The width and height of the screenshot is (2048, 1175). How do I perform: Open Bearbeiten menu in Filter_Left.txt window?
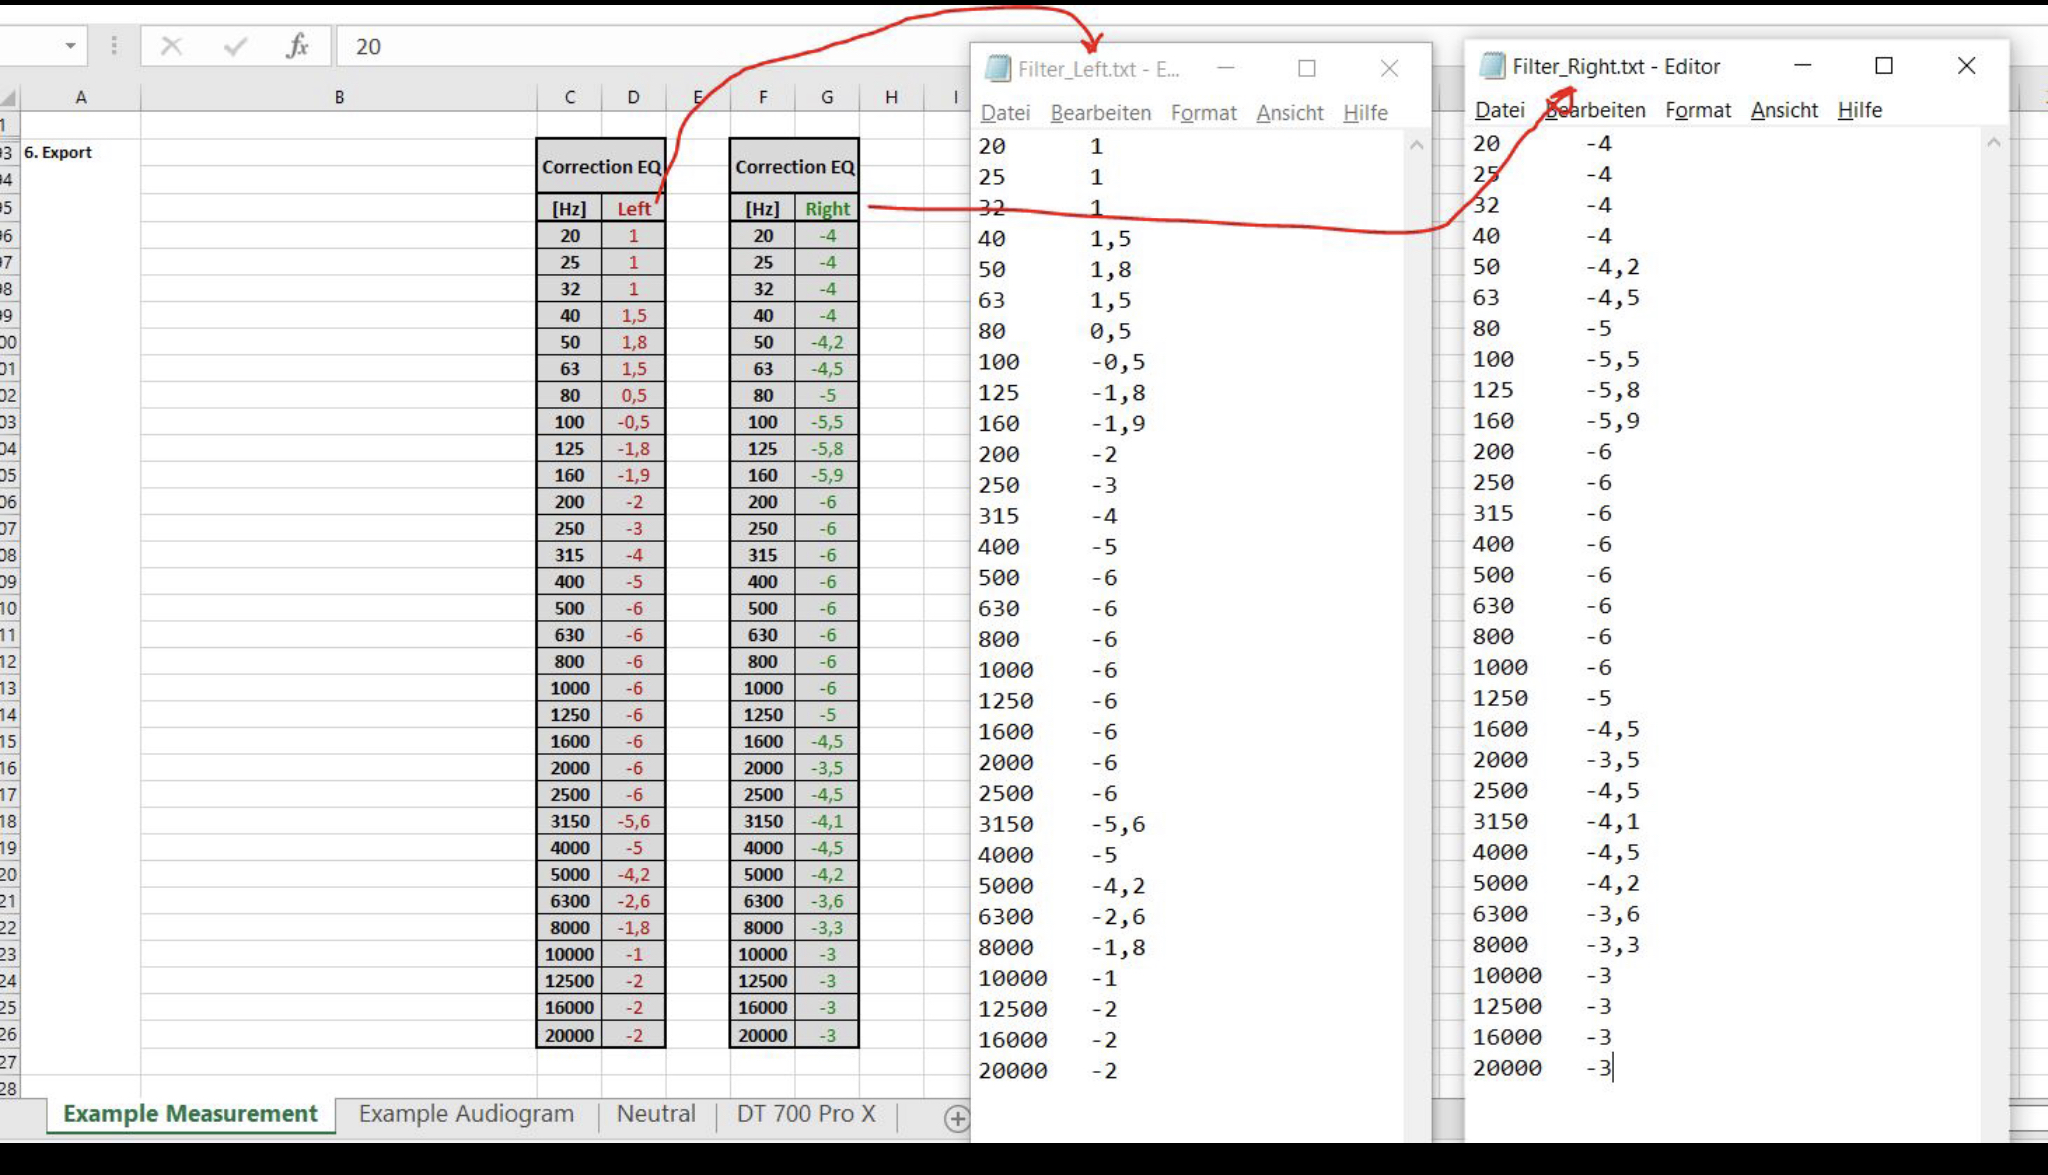click(x=1101, y=113)
